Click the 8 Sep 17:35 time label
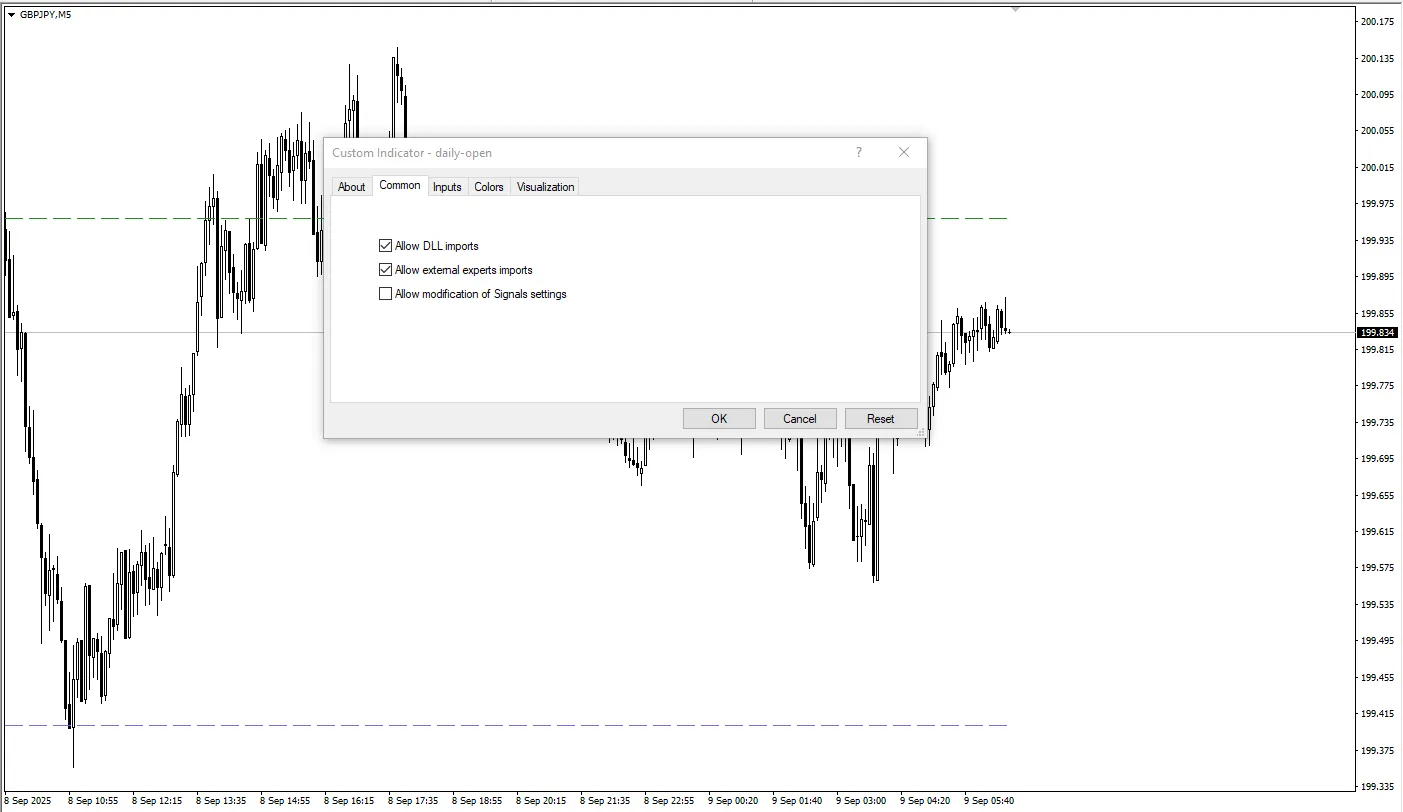1403x812 pixels. point(413,801)
